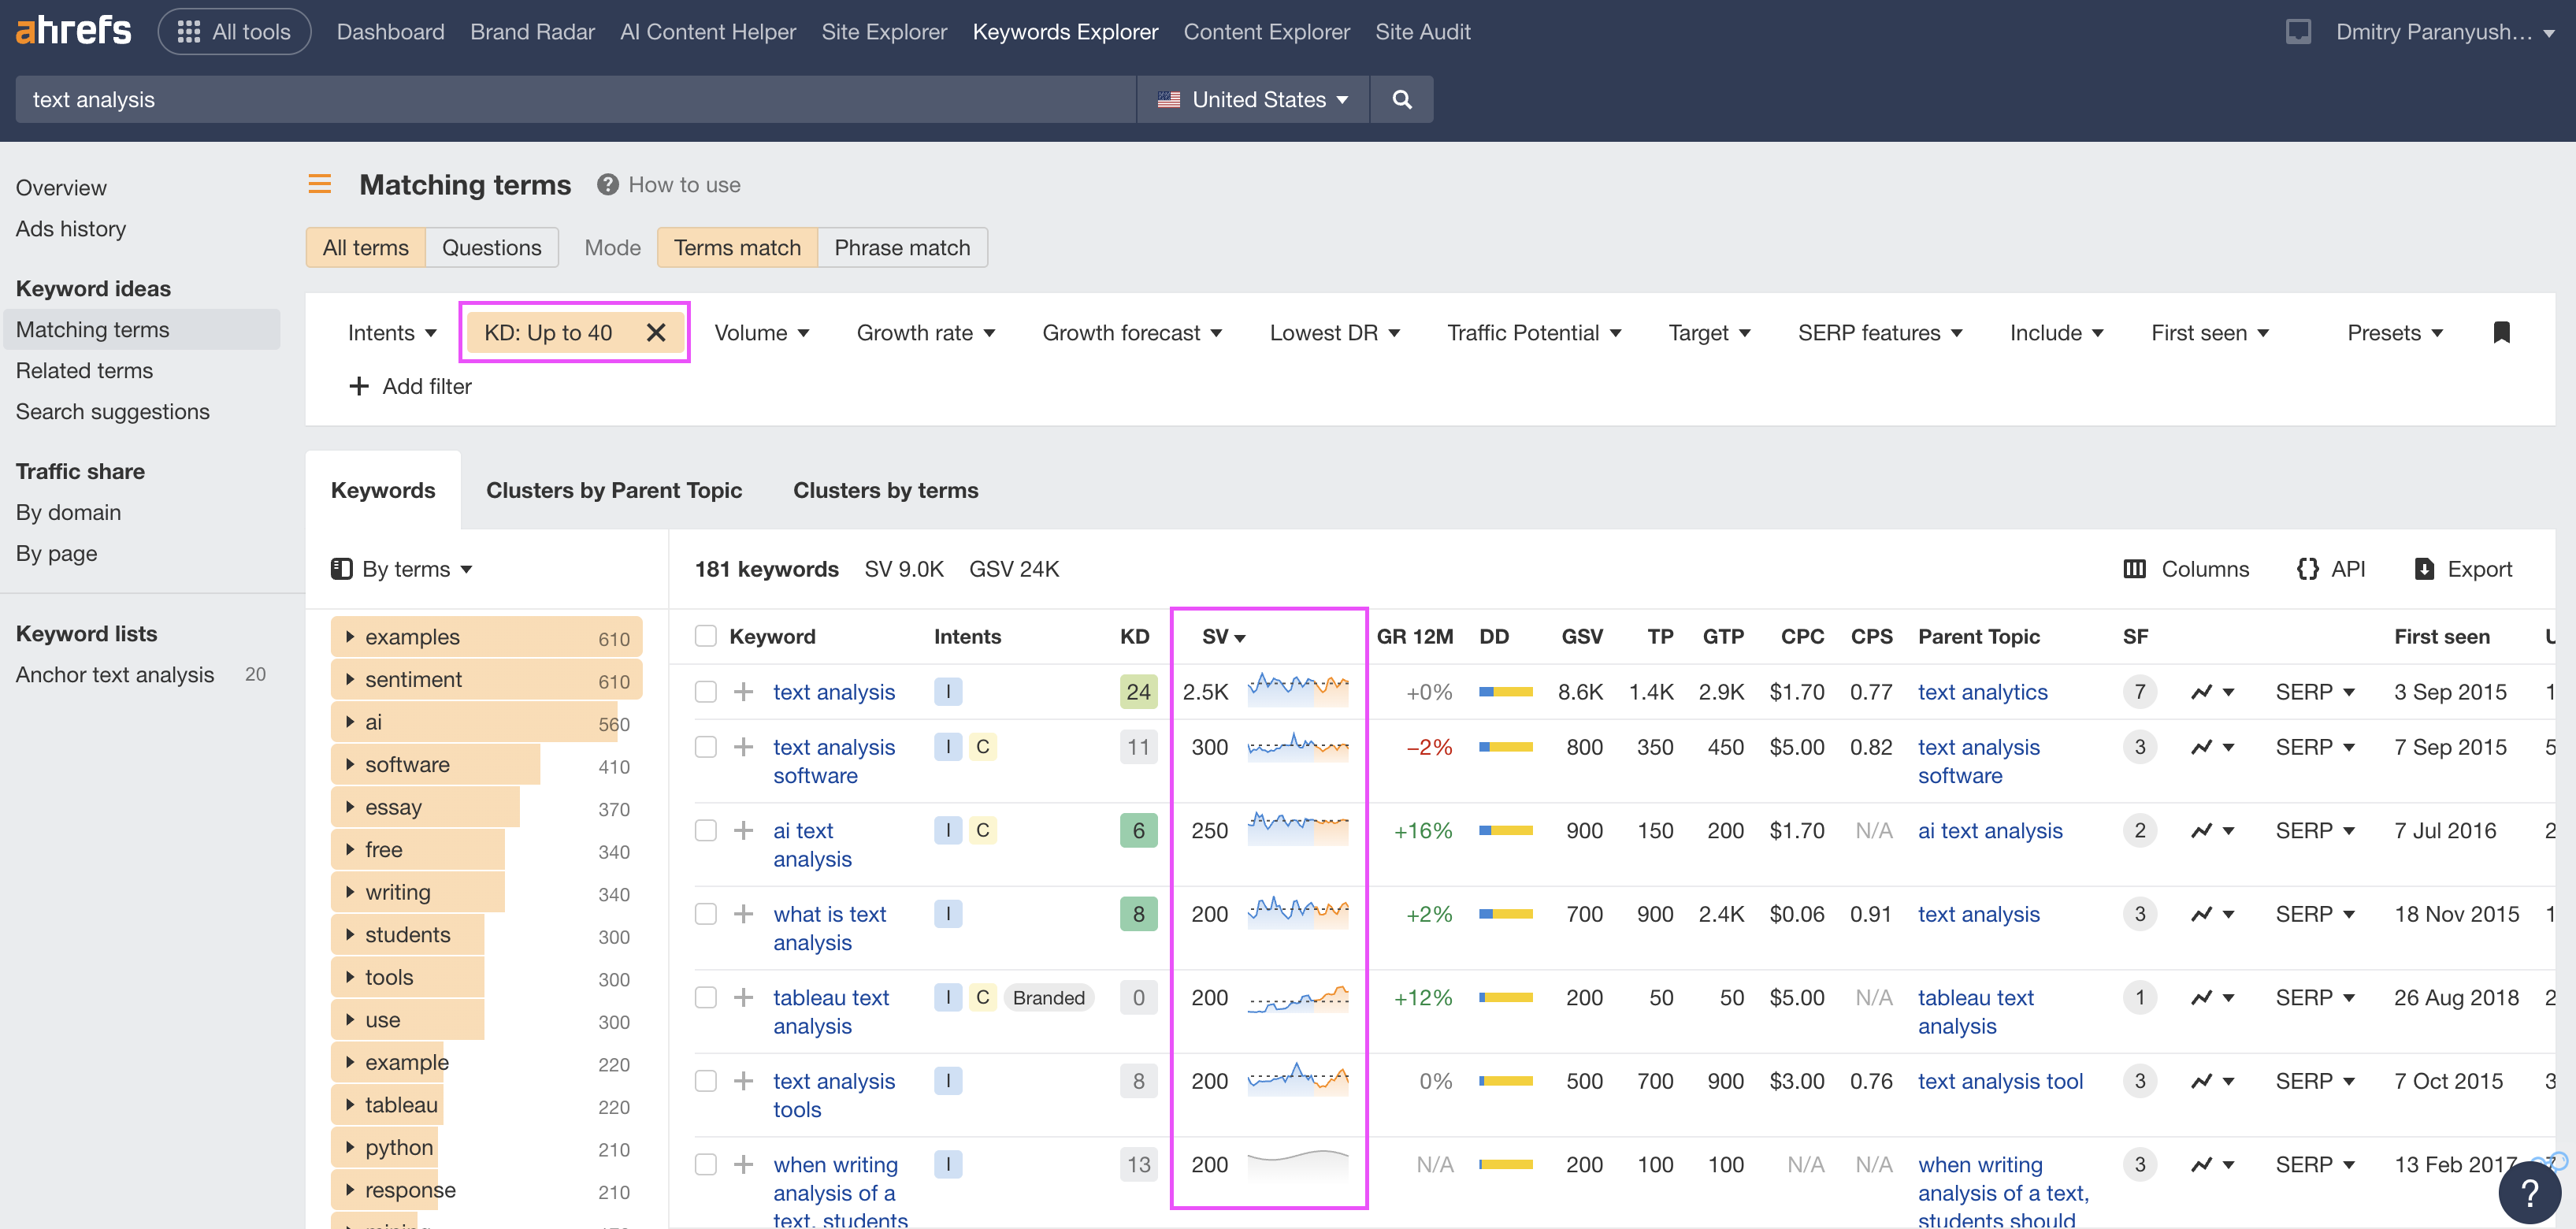Click the Informational intent badge for text analysis
The width and height of the screenshot is (2576, 1229).
pyautogui.click(x=948, y=692)
